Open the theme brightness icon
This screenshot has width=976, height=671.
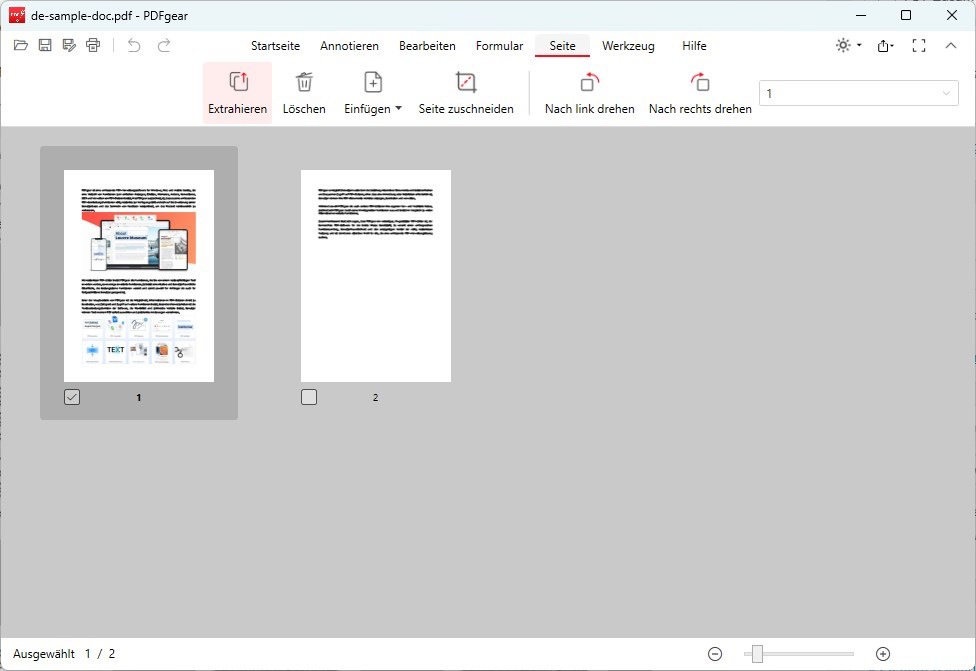pyautogui.click(x=845, y=45)
